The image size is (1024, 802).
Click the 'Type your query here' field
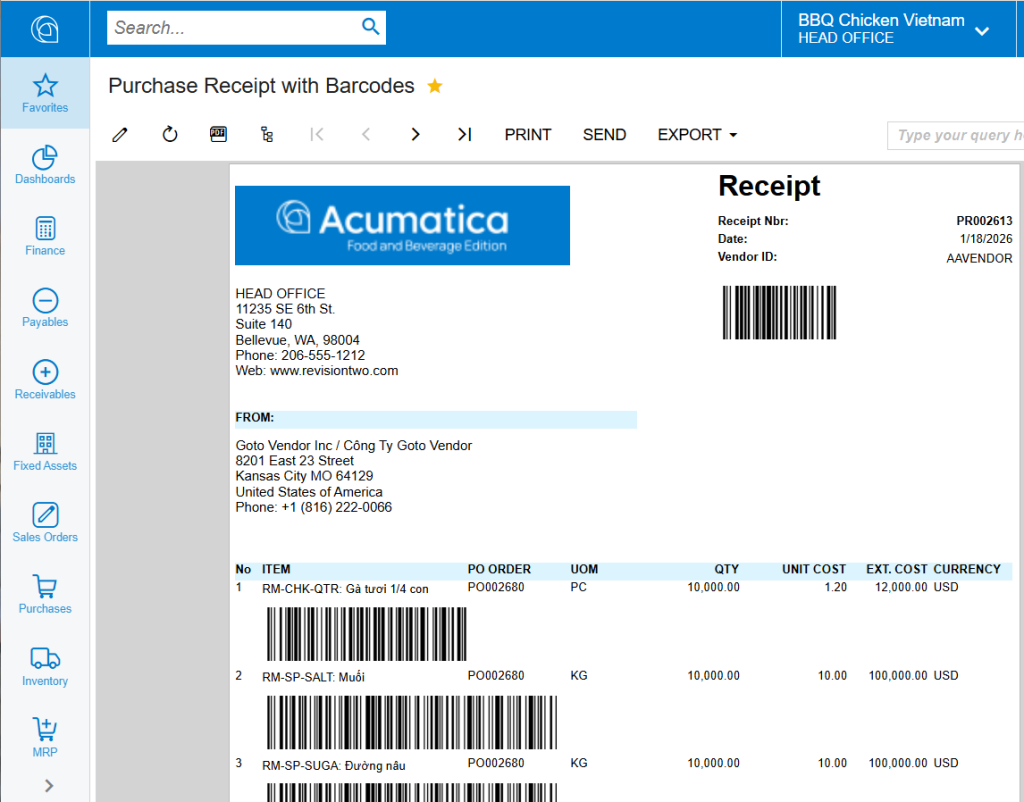click(955, 135)
